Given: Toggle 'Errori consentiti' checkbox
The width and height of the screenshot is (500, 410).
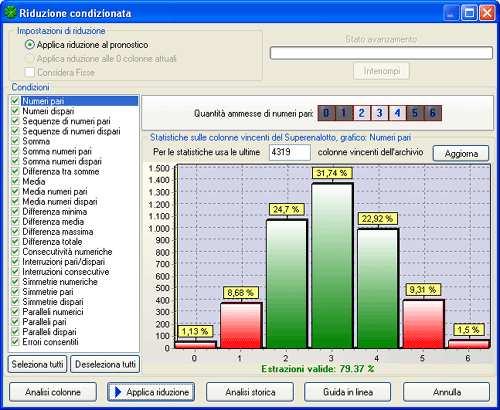Looking at the screenshot, I should [x=15, y=341].
